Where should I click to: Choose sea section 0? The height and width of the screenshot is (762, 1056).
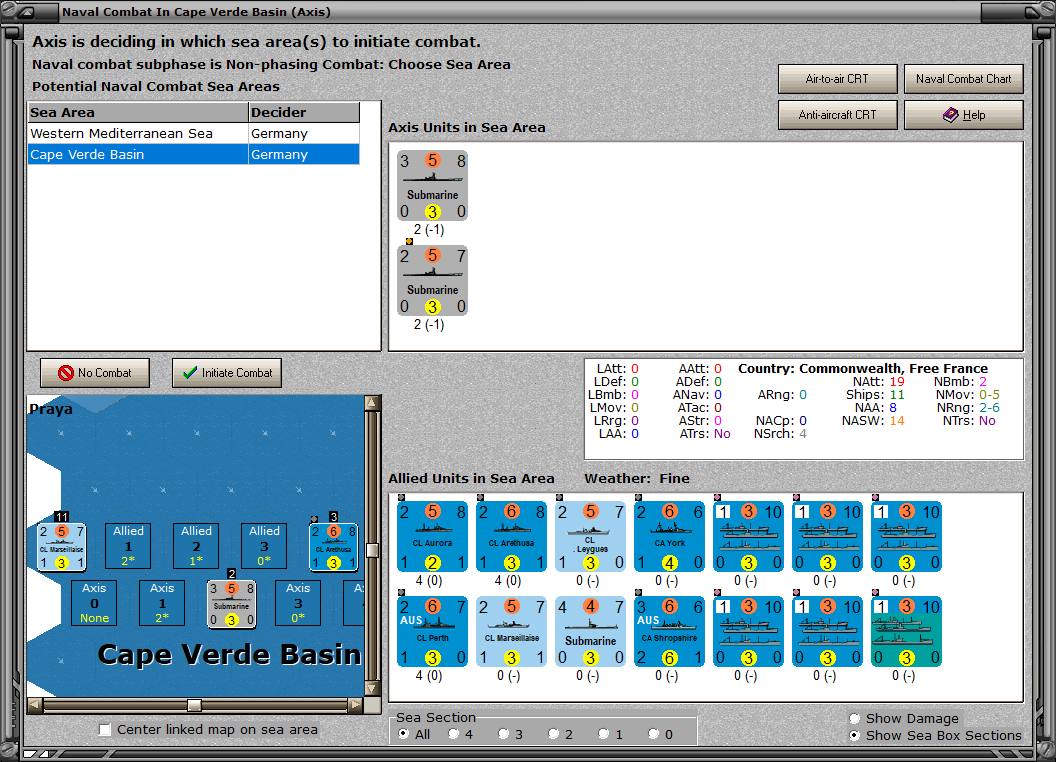(653, 734)
